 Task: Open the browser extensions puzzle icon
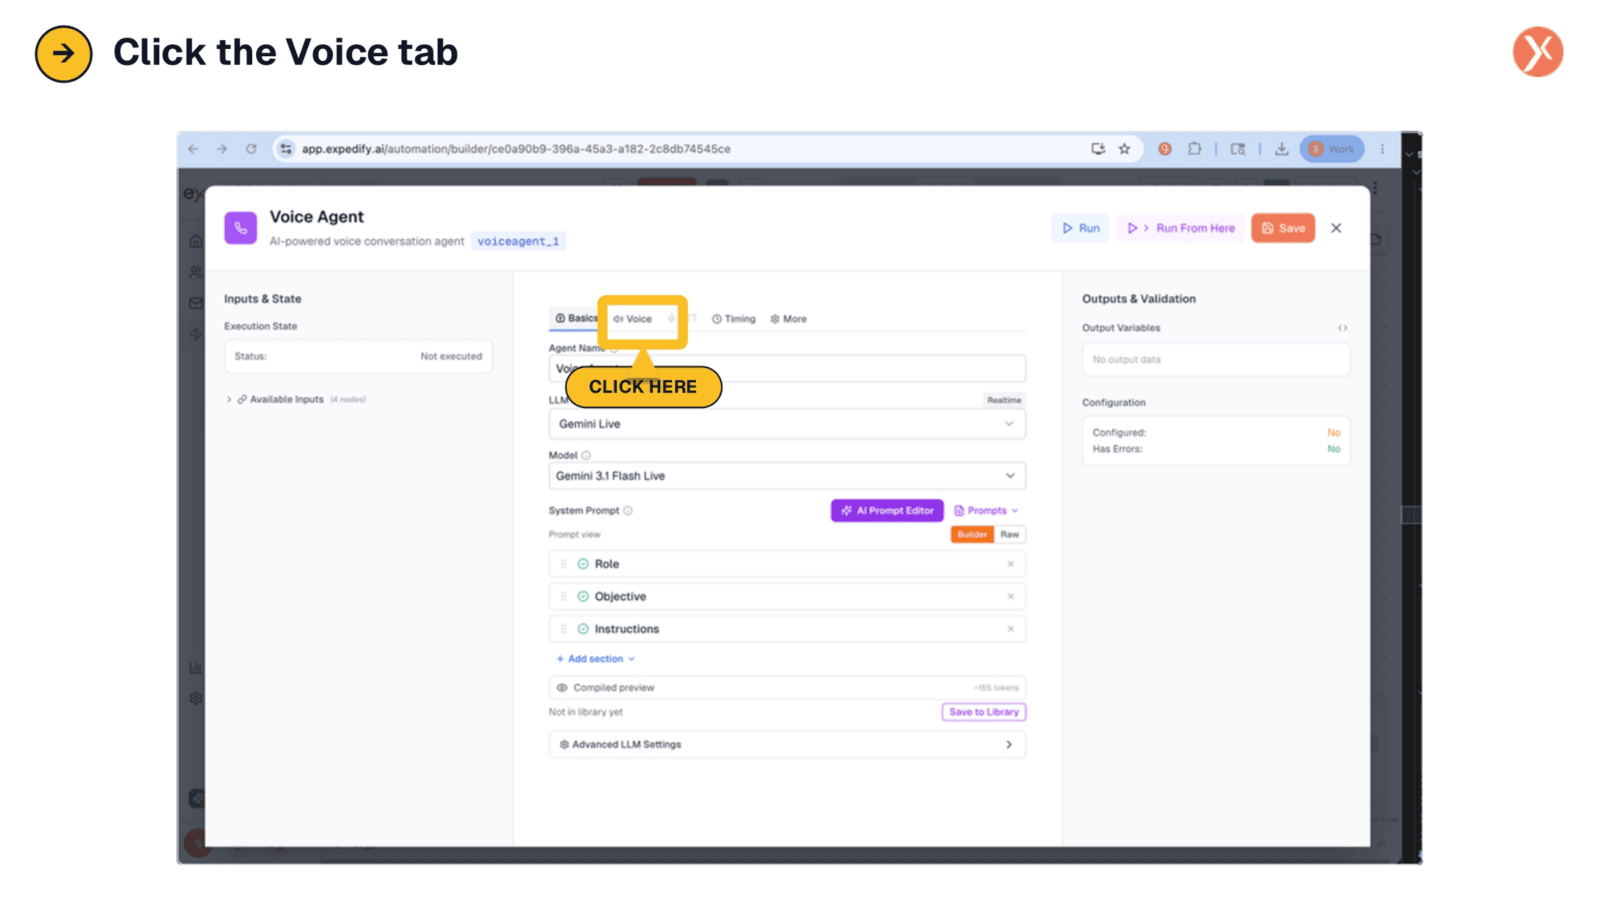(1194, 149)
